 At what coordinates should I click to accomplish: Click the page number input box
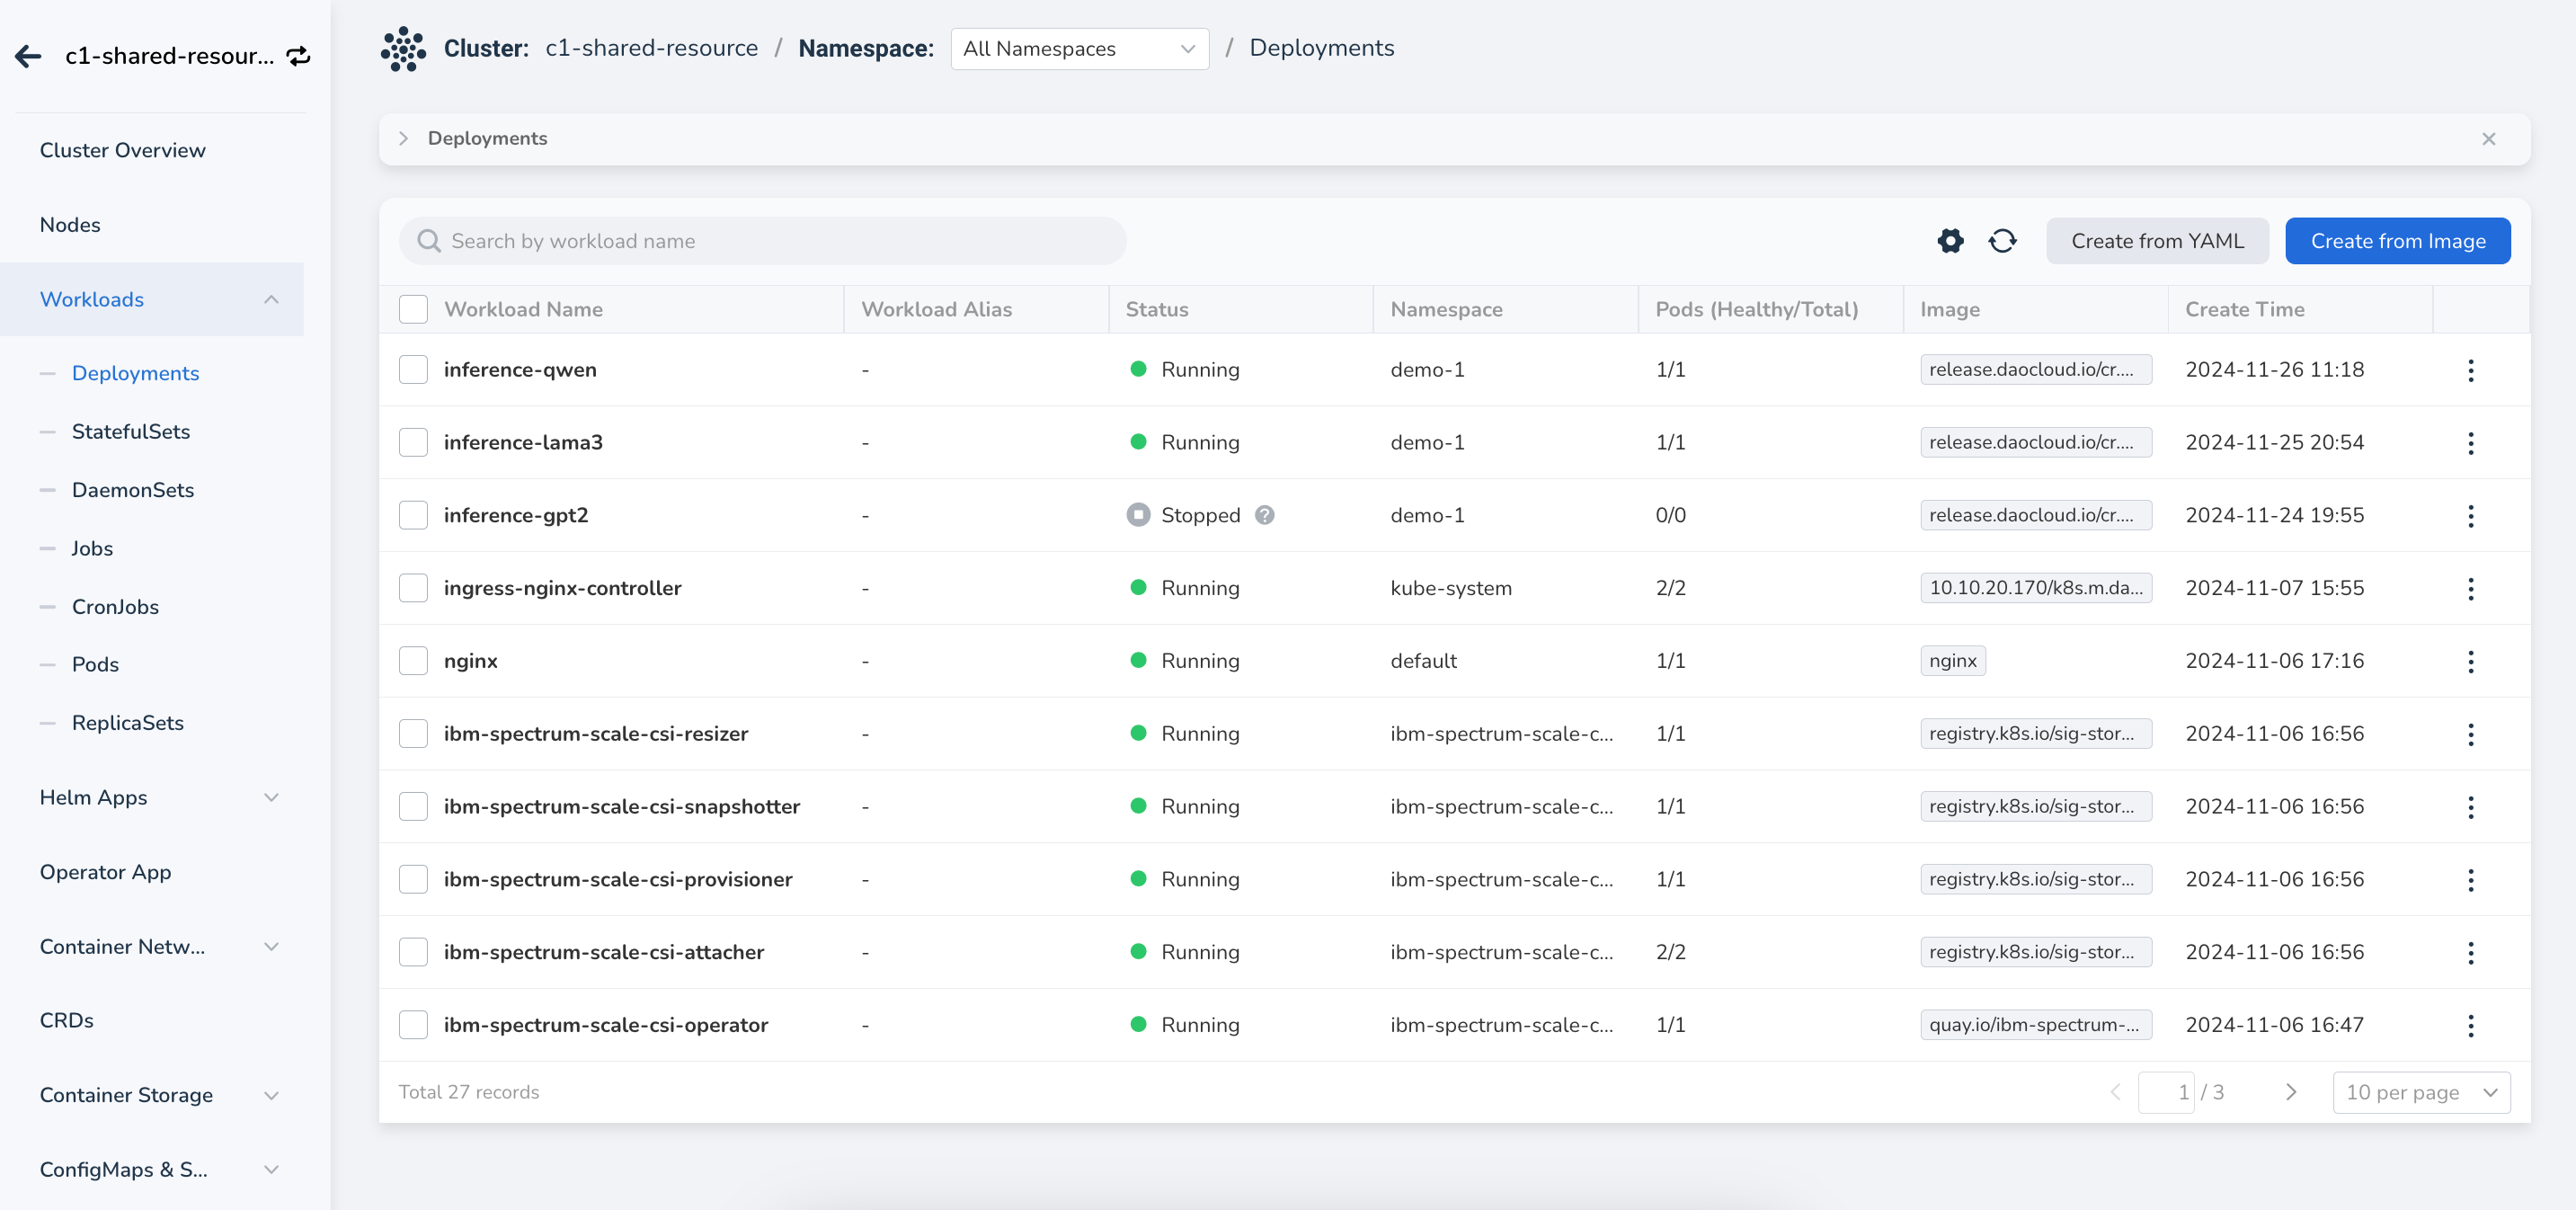[2166, 1092]
